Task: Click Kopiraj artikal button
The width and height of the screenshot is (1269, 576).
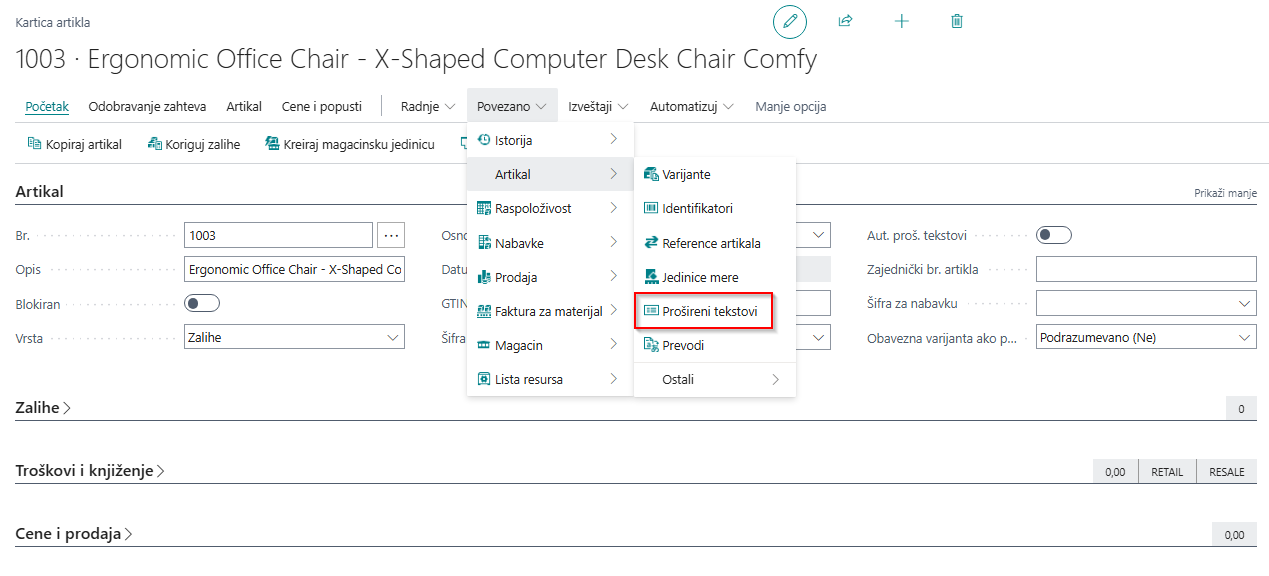Action: pyautogui.click(x=75, y=144)
